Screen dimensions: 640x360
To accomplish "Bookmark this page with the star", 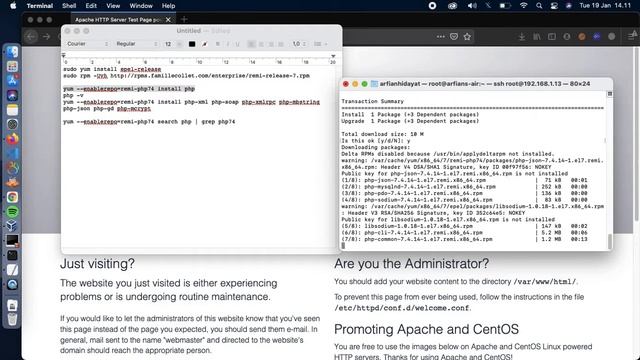I will point(467,37).
